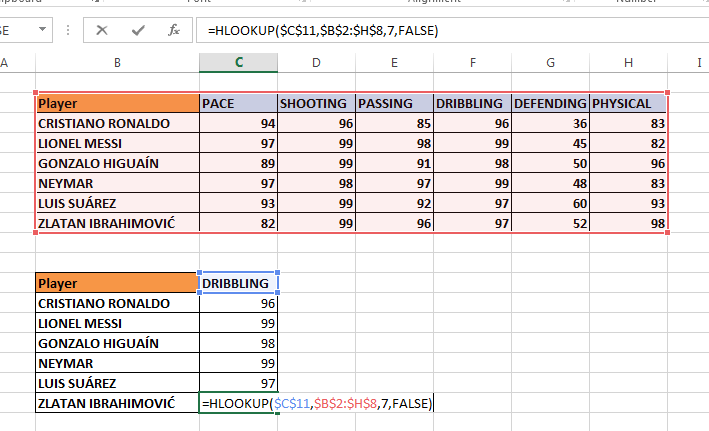The image size is (709, 431).
Task: Select column E header
Action: pyautogui.click(x=394, y=62)
